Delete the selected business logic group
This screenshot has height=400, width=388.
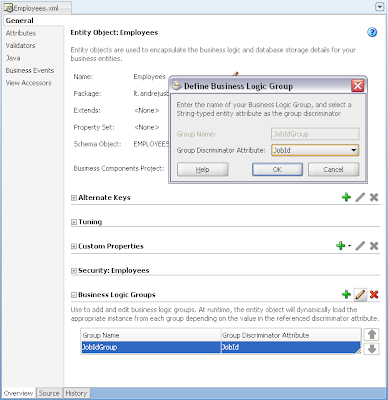pos(374,294)
